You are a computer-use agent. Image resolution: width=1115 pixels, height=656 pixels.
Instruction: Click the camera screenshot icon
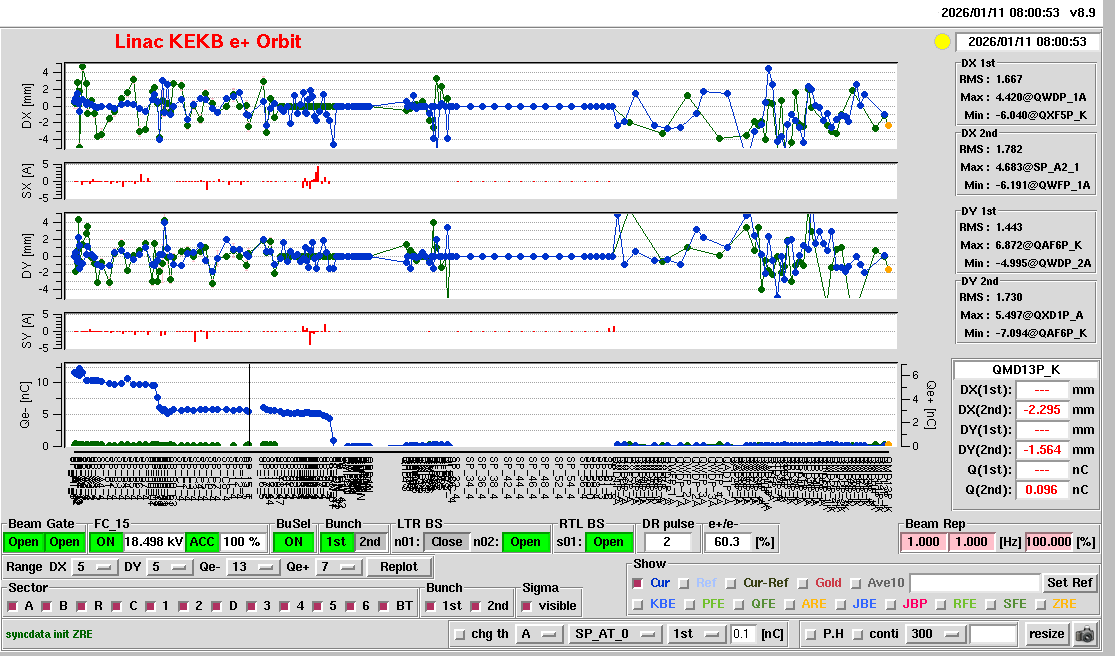(x=1084, y=634)
